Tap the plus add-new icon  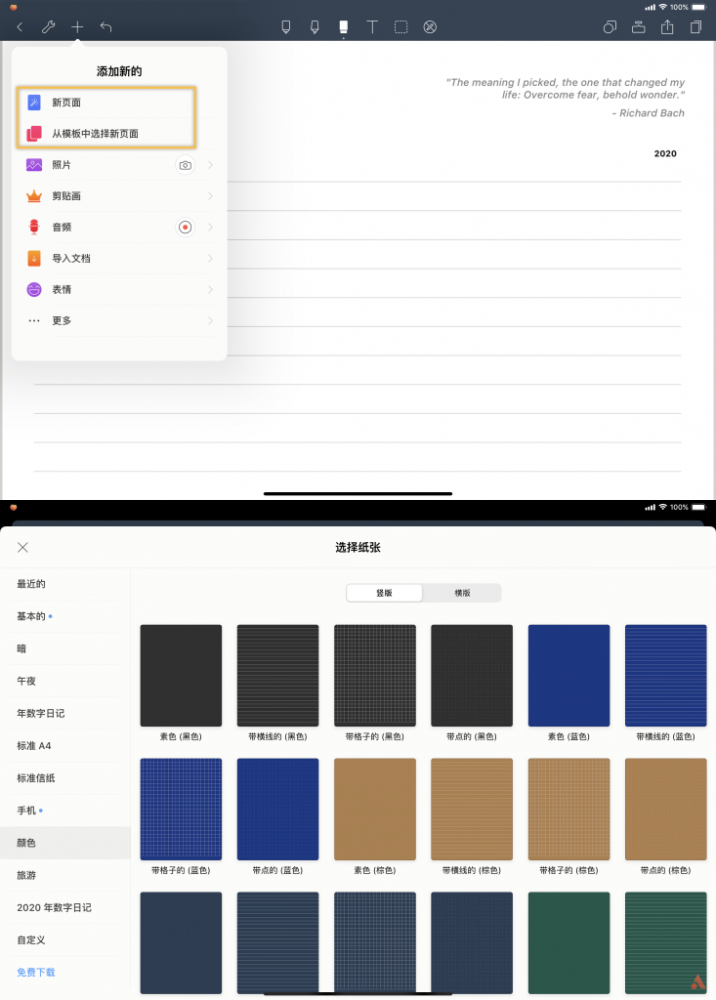point(77,27)
